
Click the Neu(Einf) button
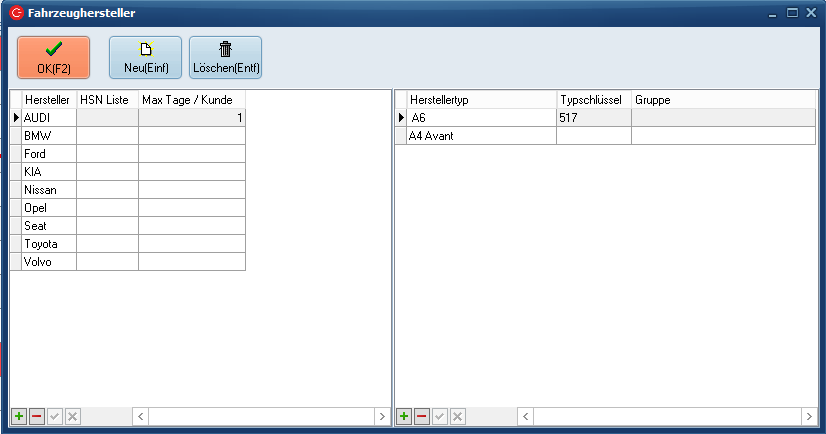[145, 57]
